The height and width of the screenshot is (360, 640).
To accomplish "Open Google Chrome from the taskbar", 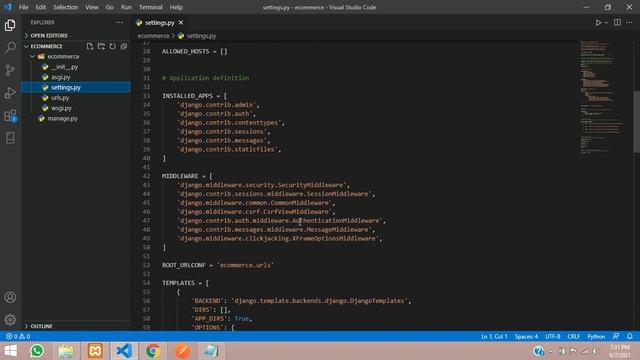I will click(x=153, y=351).
